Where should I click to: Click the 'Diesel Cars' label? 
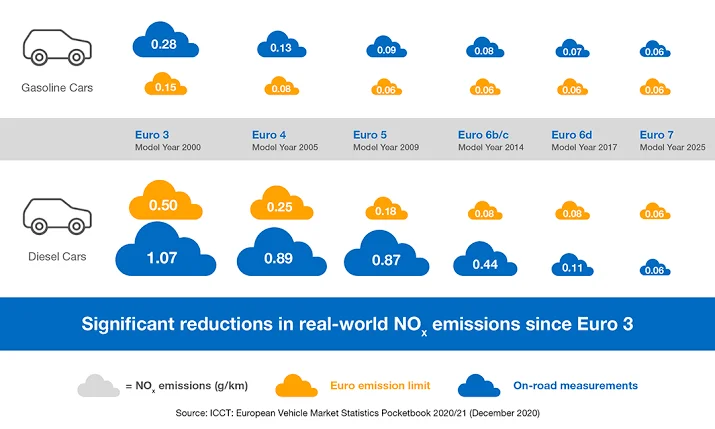[57, 257]
